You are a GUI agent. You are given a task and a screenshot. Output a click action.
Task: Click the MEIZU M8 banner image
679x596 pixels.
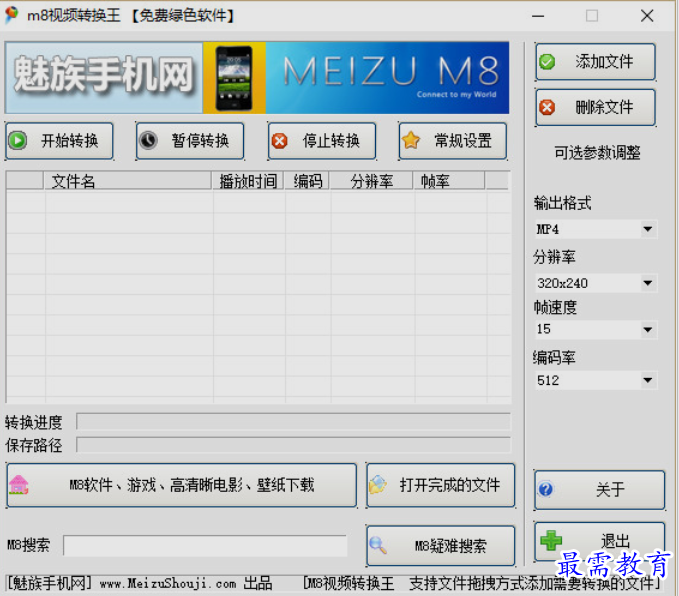tap(388, 78)
